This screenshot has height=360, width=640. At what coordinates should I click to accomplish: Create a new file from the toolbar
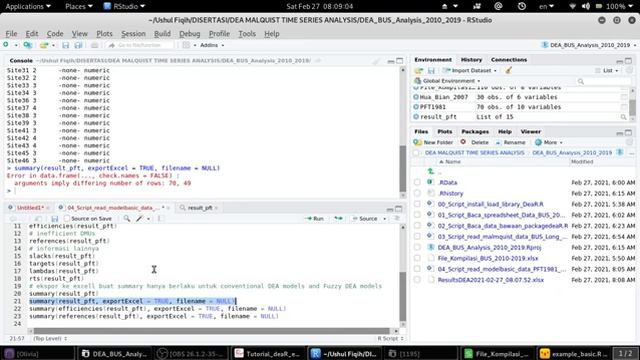pyautogui.click(x=6, y=45)
